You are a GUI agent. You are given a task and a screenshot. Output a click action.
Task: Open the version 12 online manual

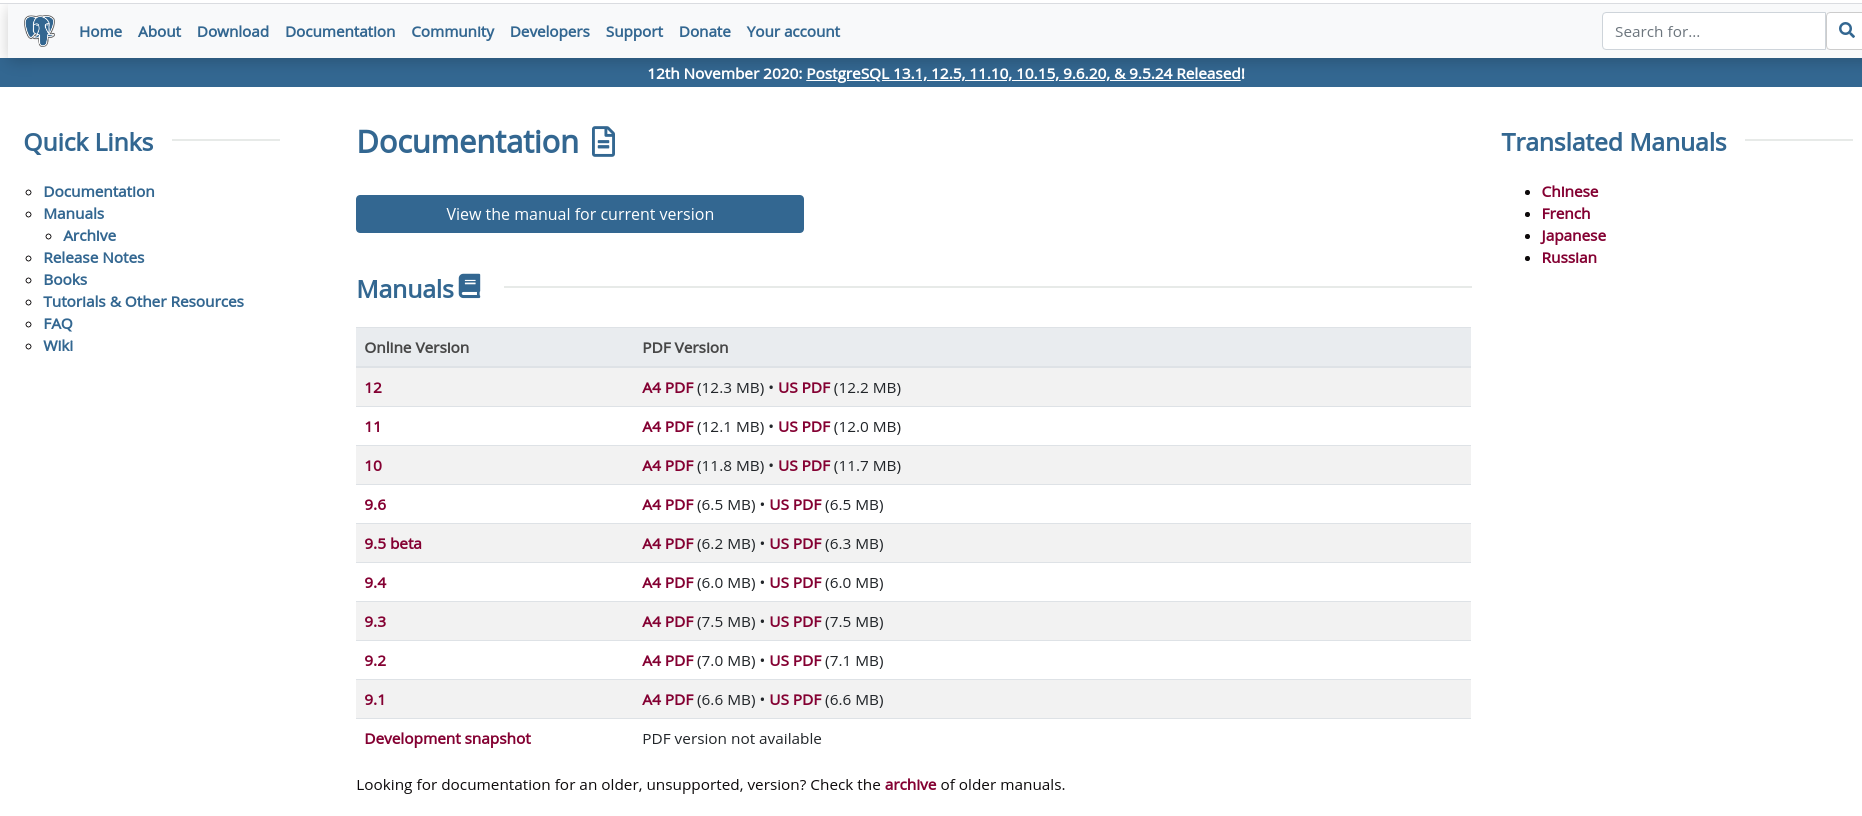click(x=373, y=388)
